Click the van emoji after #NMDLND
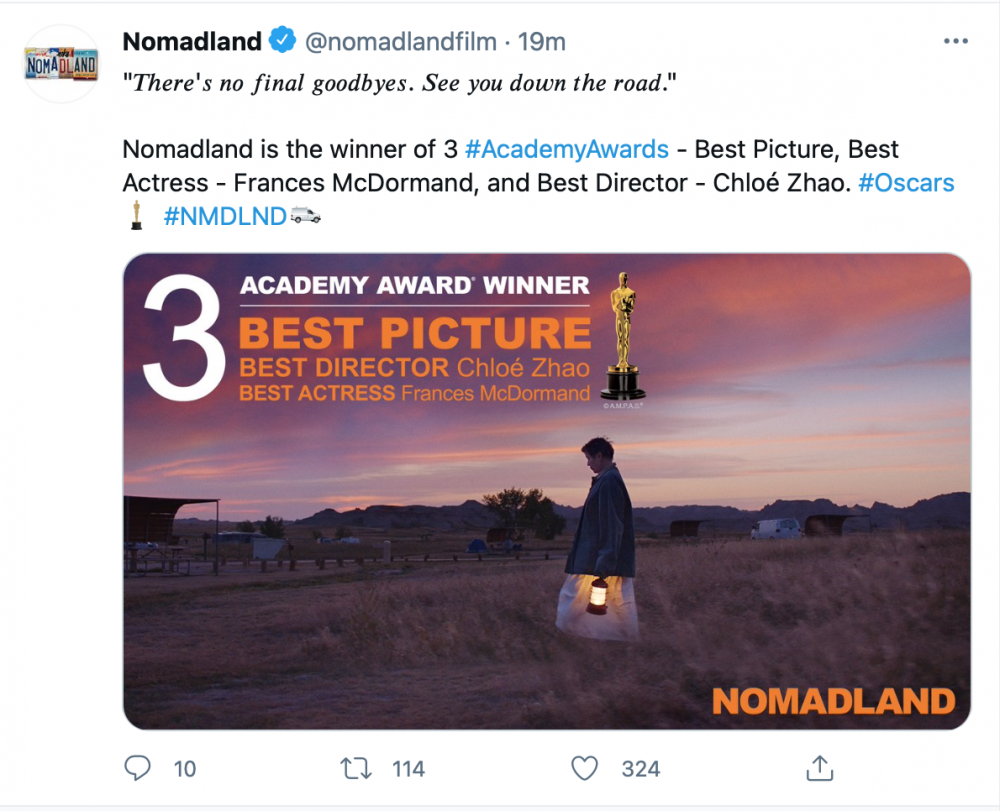 pyautogui.click(x=306, y=215)
